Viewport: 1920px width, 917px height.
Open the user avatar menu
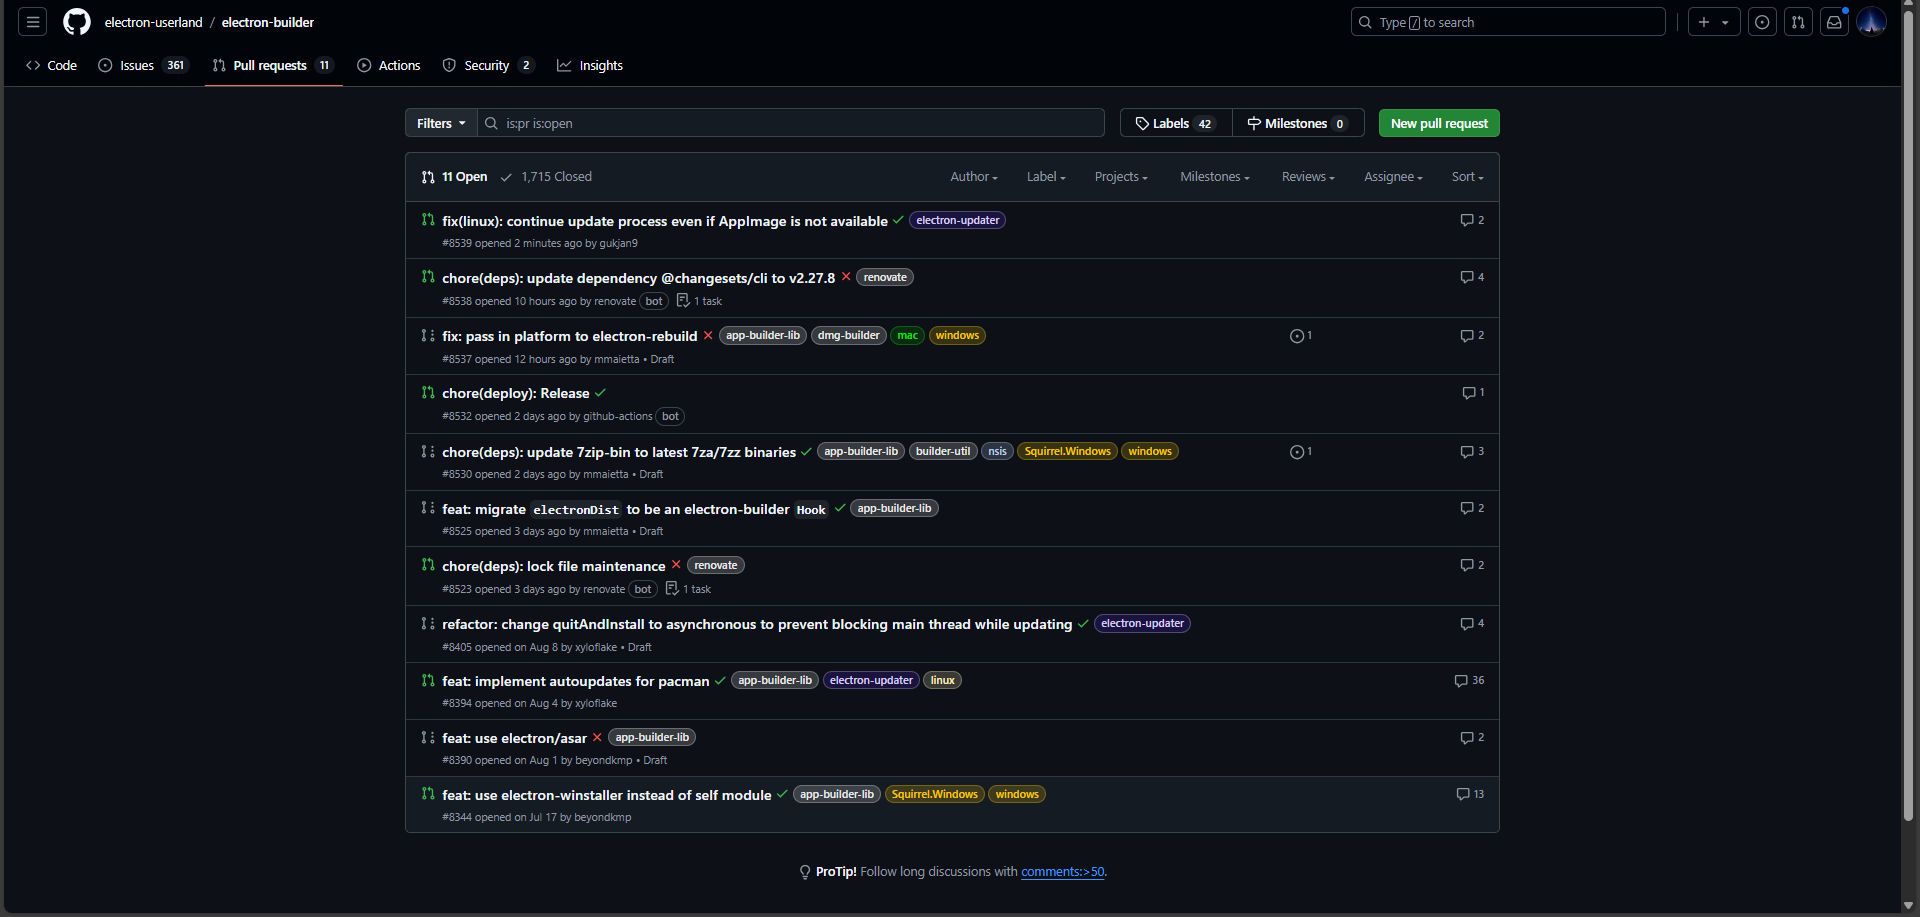1871,22
